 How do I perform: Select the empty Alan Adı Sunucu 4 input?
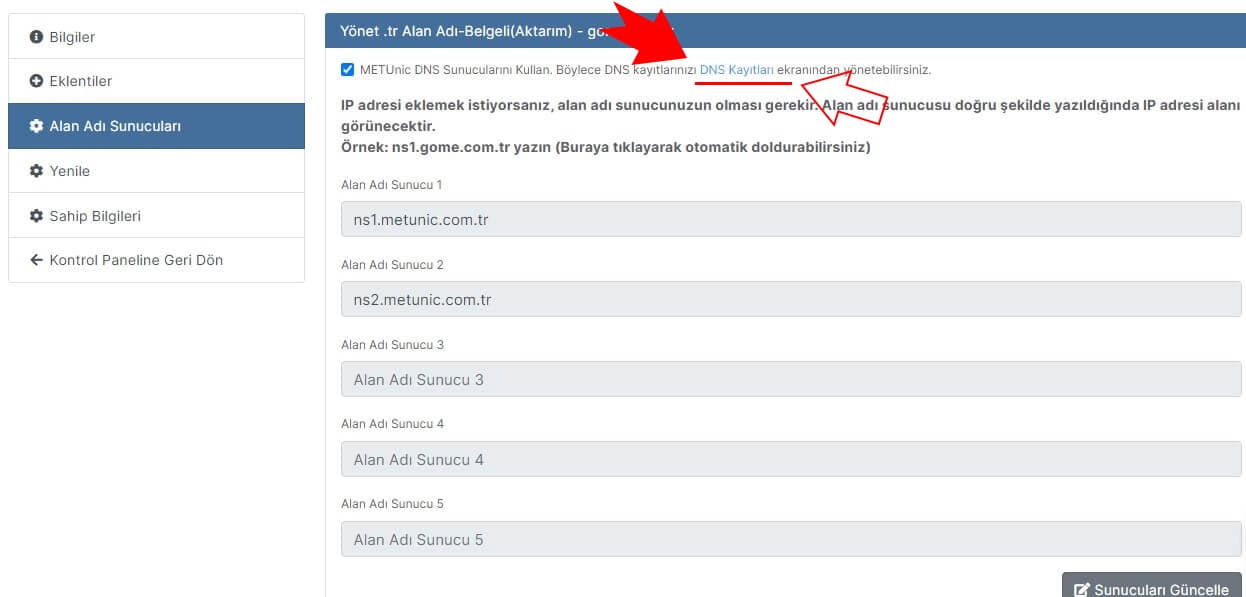(x=790, y=459)
